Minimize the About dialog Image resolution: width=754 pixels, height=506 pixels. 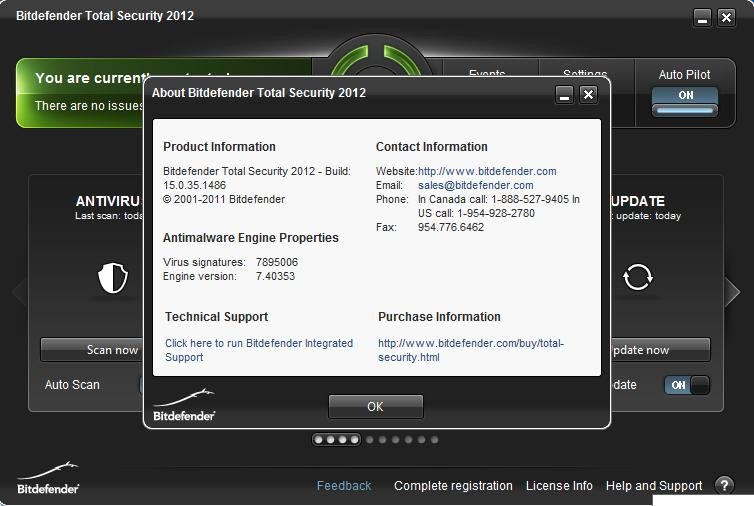click(x=565, y=95)
